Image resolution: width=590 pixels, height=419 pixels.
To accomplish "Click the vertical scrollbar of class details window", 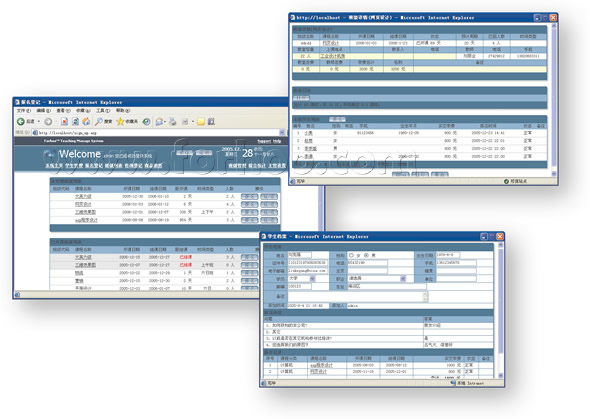I will 554,100.
